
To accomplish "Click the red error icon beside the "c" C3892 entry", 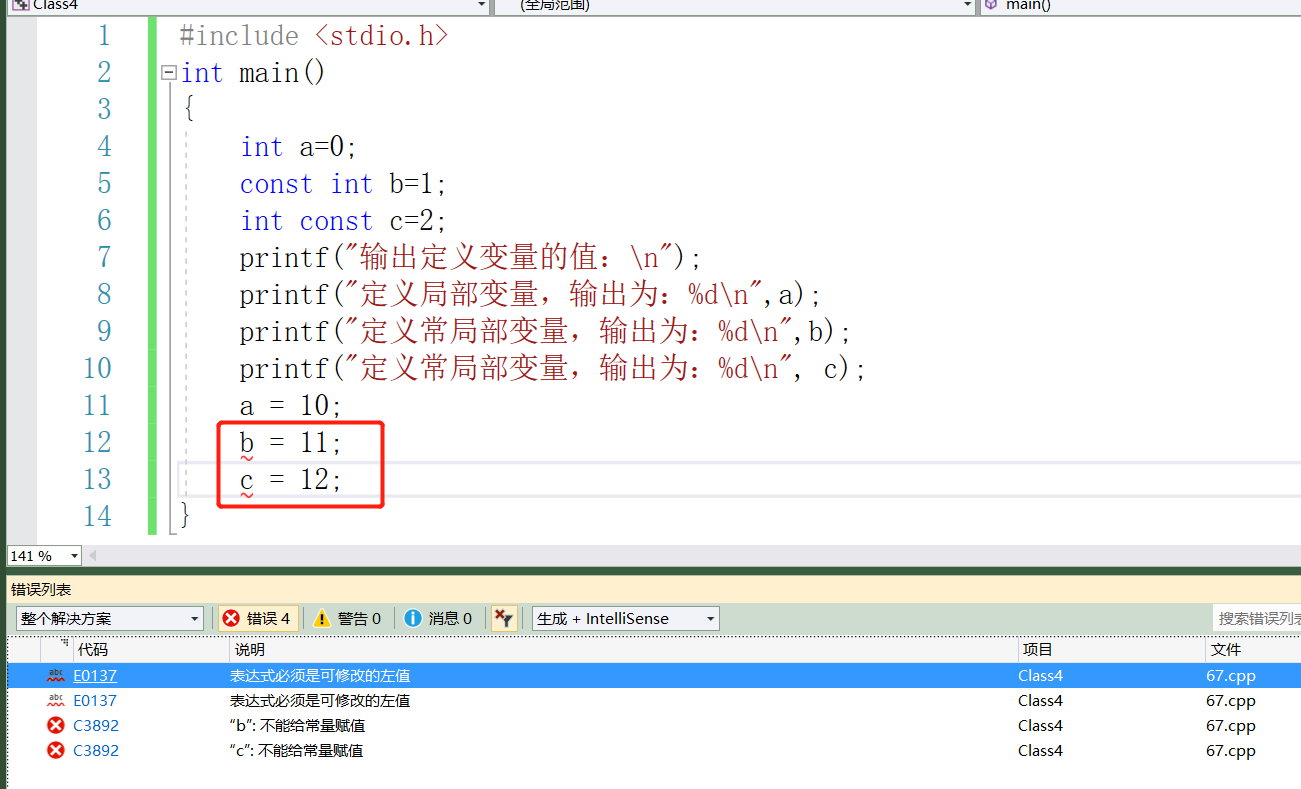I will [x=56, y=750].
